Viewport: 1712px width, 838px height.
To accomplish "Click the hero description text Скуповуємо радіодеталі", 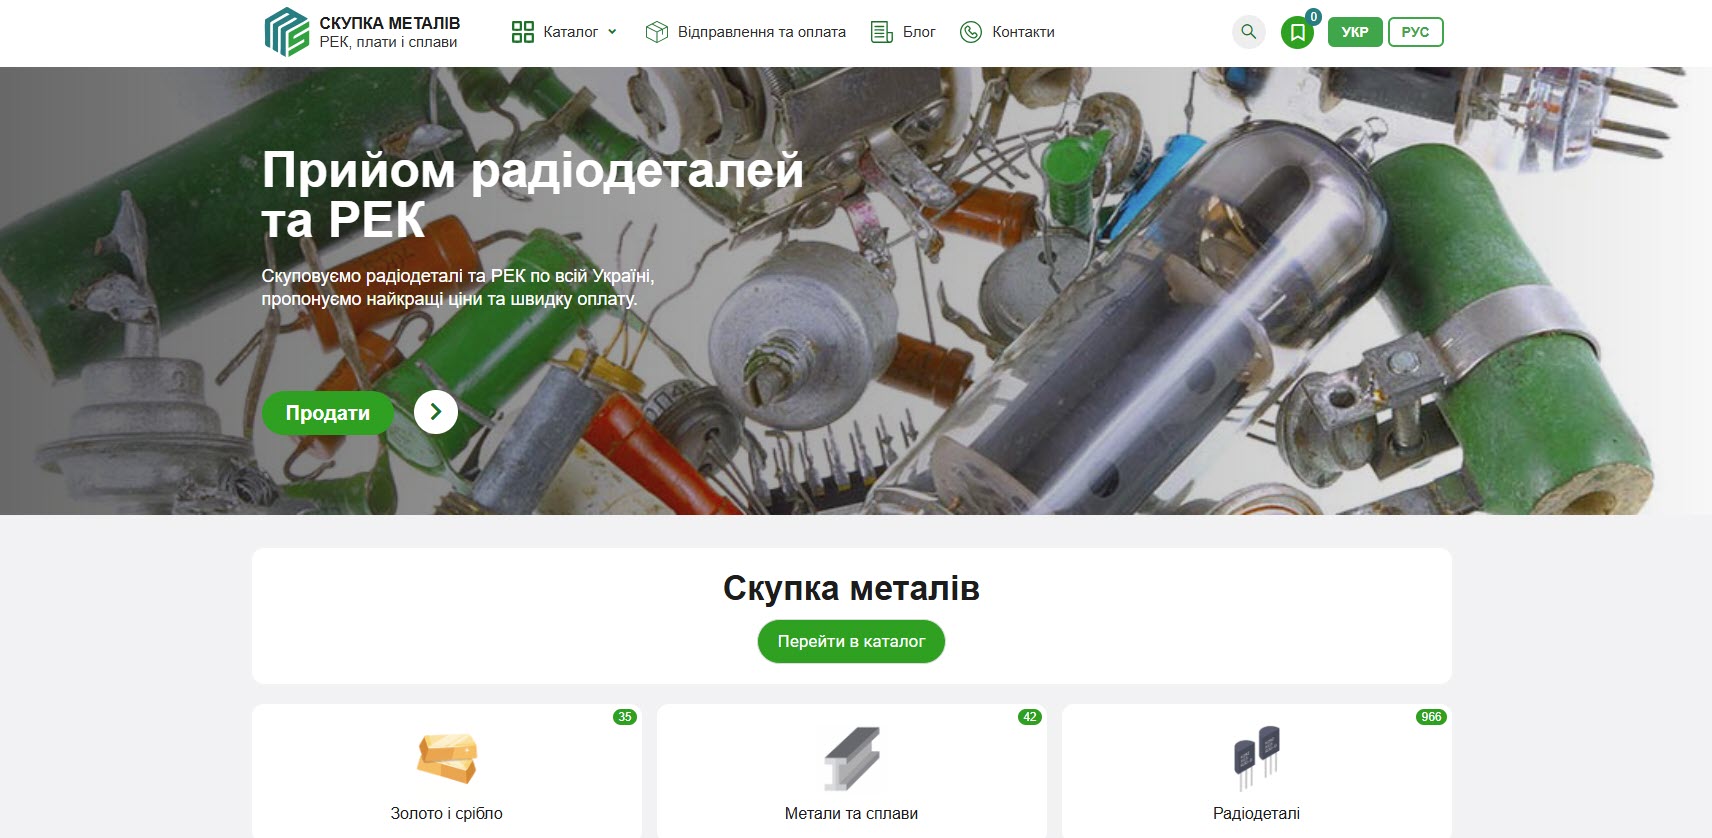I will click(458, 287).
